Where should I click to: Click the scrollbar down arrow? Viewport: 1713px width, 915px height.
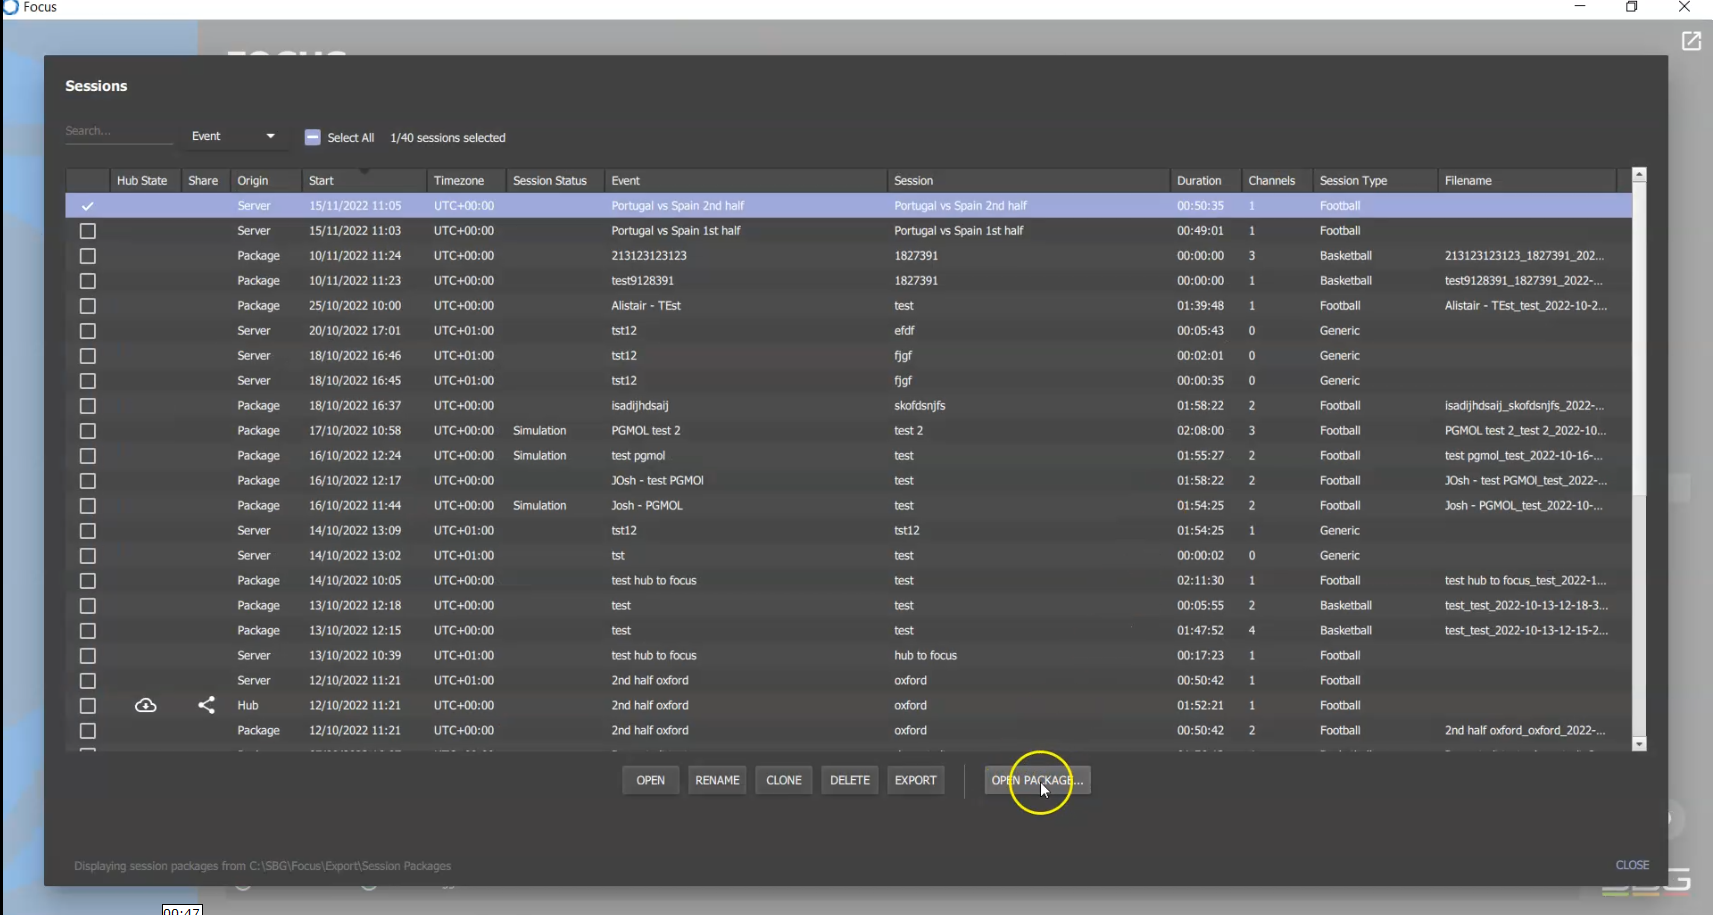click(x=1638, y=744)
